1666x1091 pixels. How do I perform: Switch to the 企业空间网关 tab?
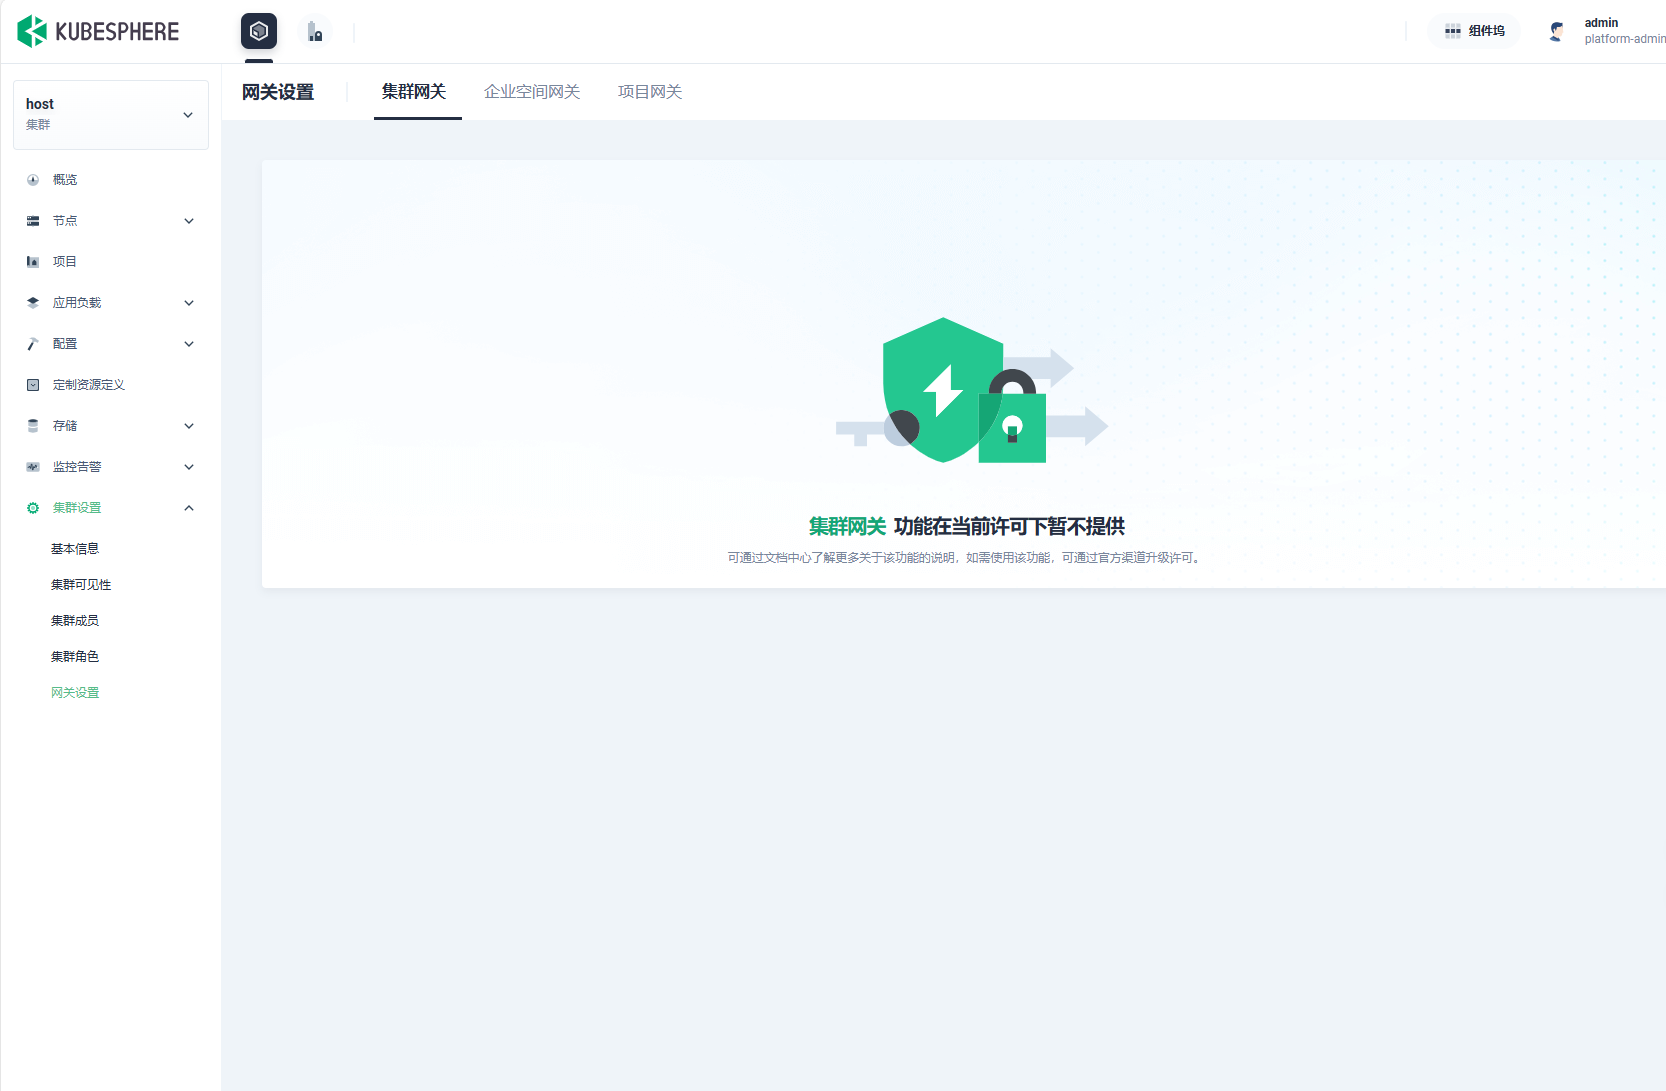coord(532,92)
